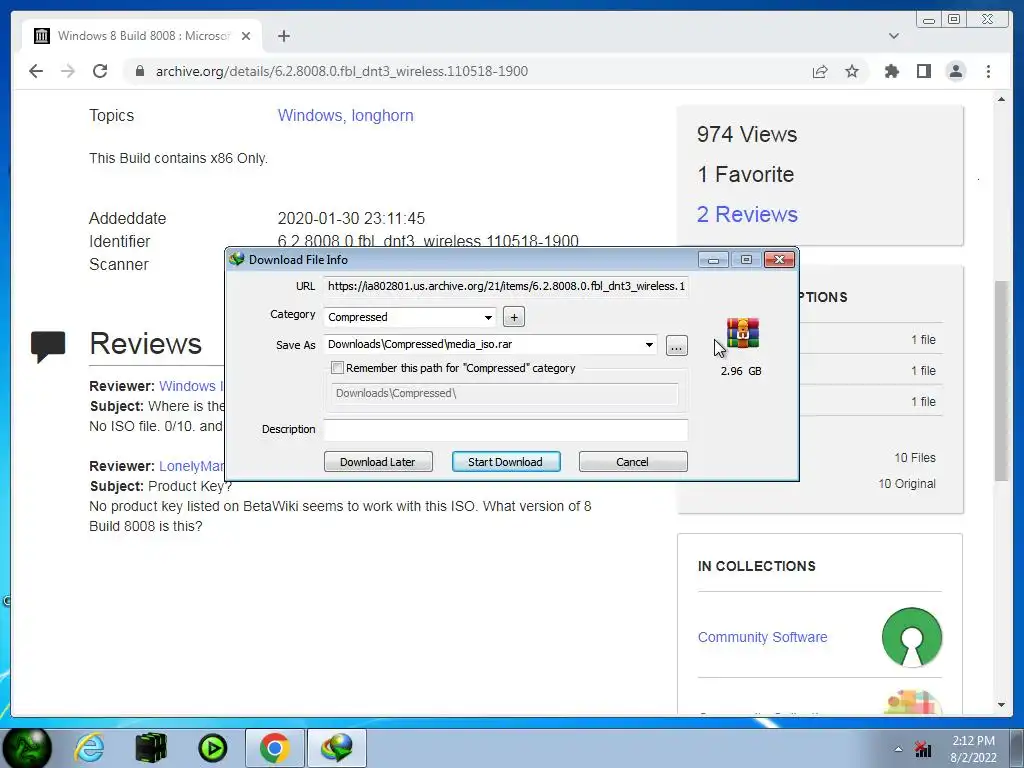Select the URL field in download dialog
This screenshot has width=1024, height=768.
(x=505, y=286)
